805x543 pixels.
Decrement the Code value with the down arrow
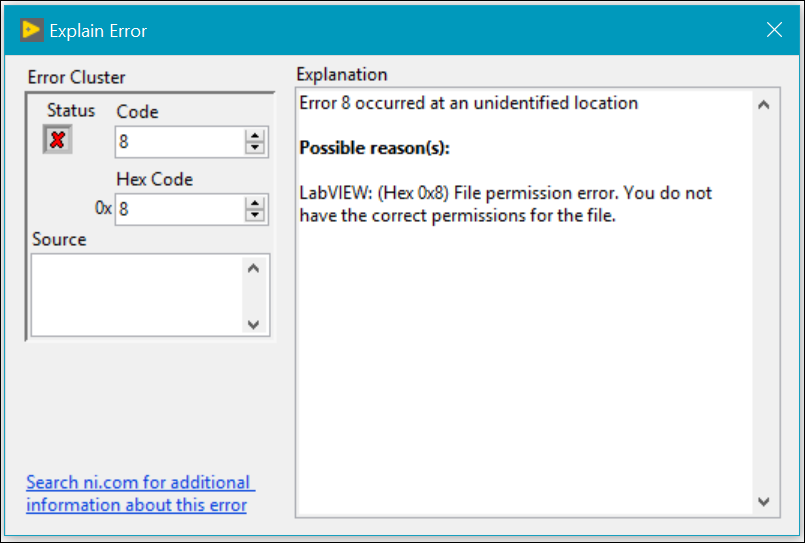coord(255,148)
